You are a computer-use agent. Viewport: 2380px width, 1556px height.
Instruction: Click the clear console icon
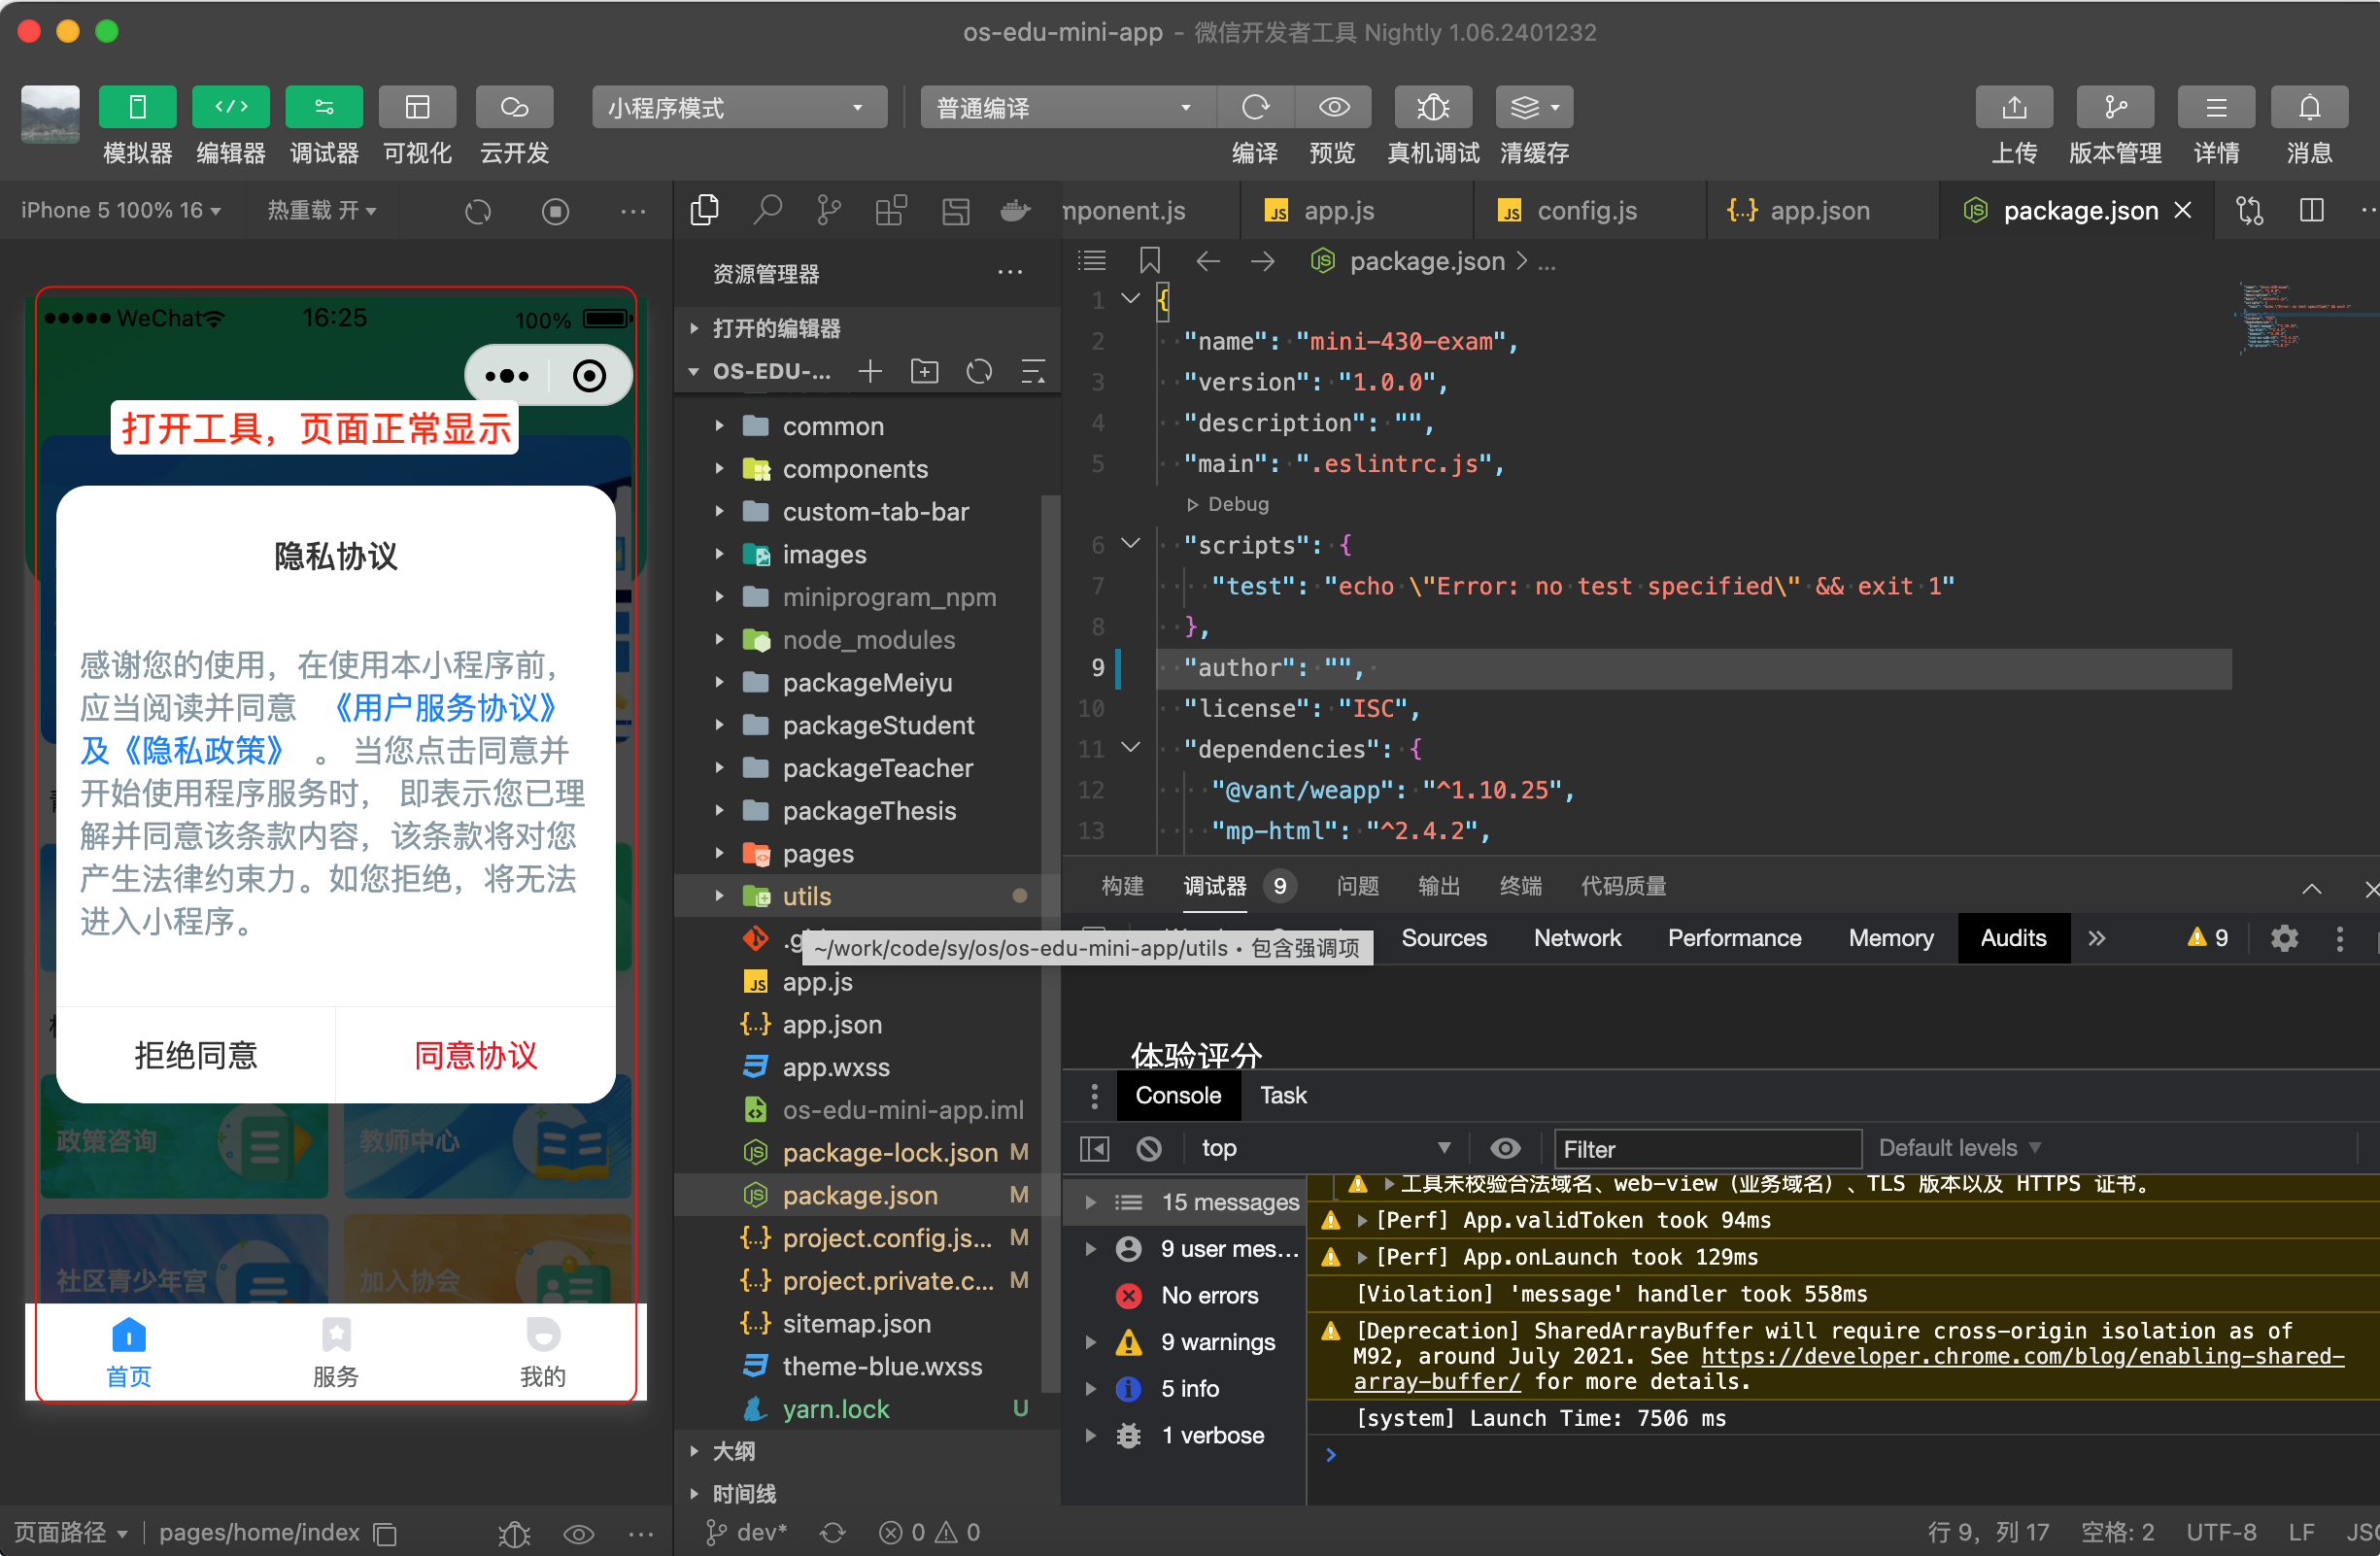point(1149,1148)
